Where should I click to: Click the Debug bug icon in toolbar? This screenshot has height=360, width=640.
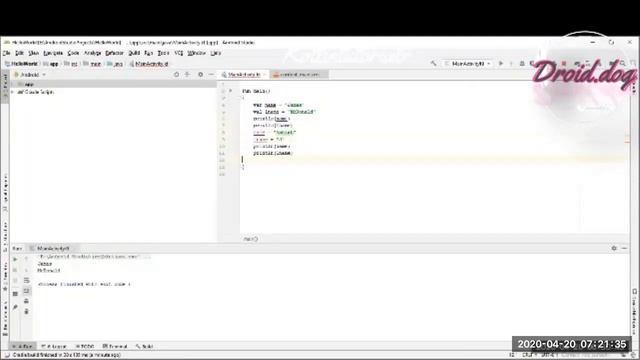522,64
